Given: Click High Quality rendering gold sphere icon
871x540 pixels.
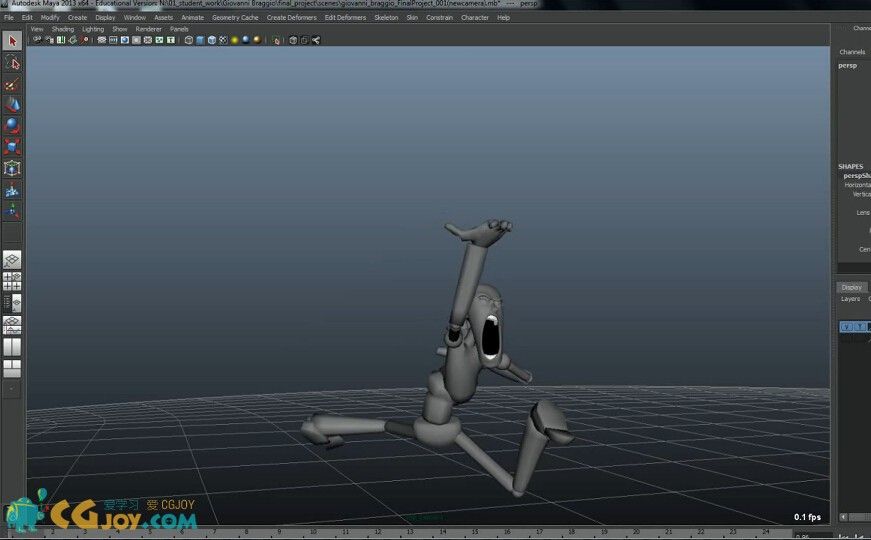Looking at the screenshot, I should [x=257, y=40].
